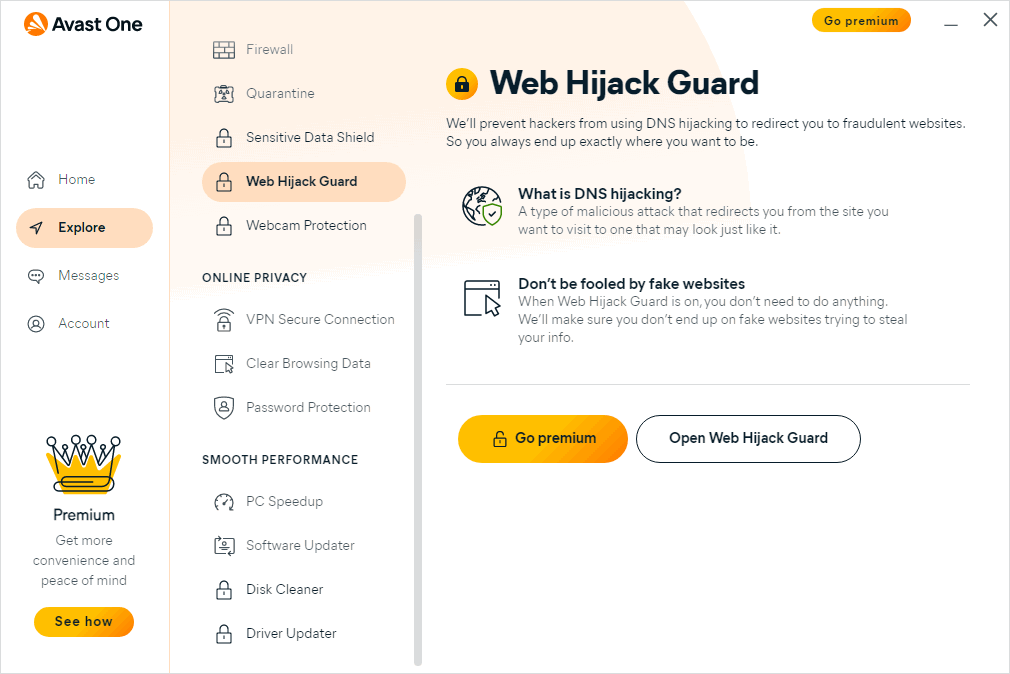
Task: Click the Driver Updater lock icon
Action: click(224, 633)
